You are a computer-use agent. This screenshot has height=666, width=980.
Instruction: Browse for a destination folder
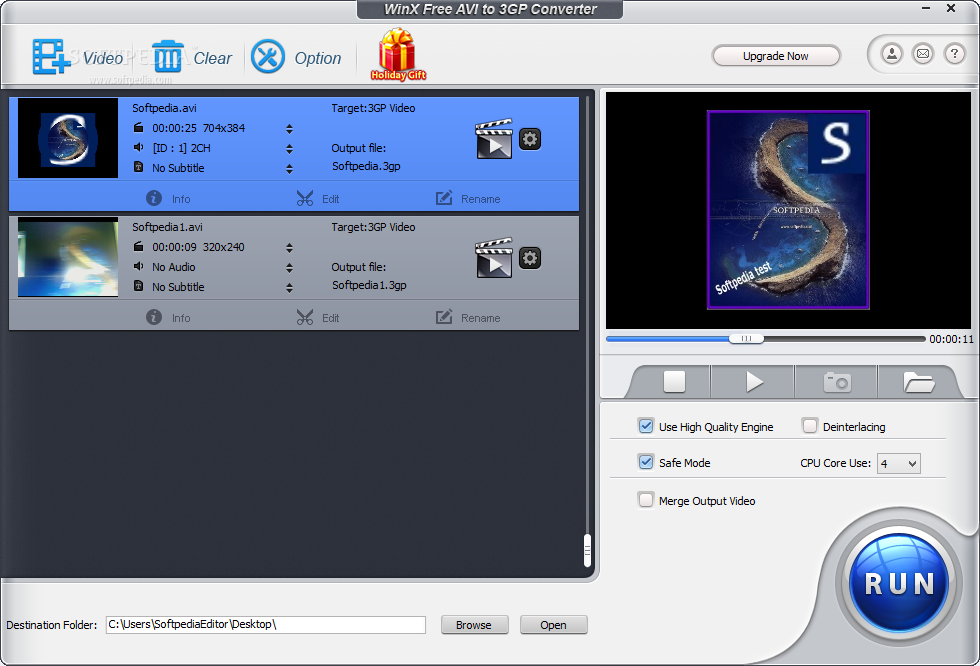[x=474, y=625]
